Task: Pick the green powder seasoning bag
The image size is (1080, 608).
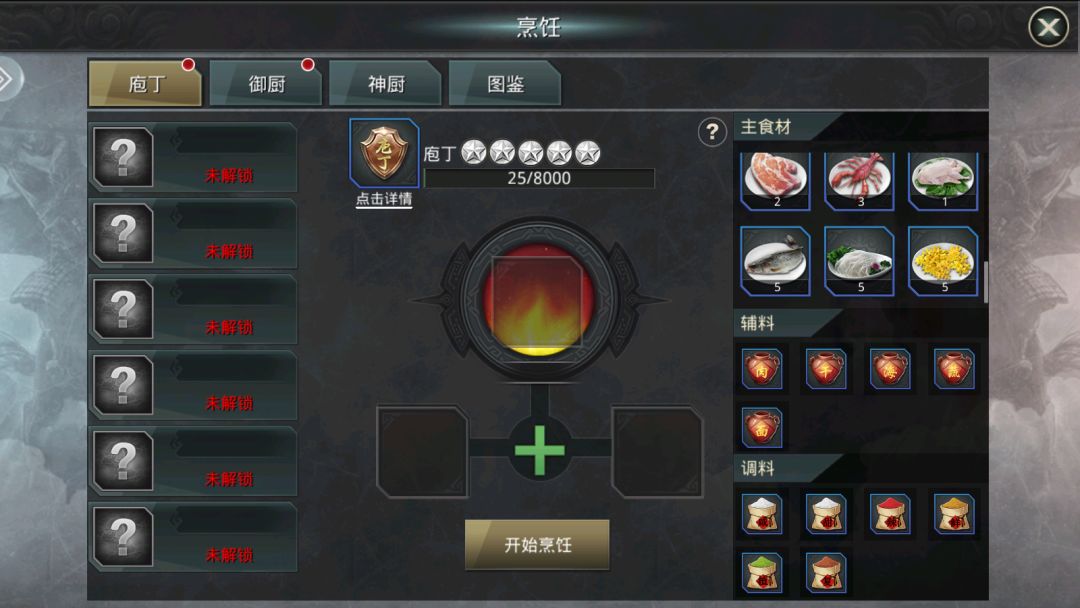Action: tap(762, 572)
